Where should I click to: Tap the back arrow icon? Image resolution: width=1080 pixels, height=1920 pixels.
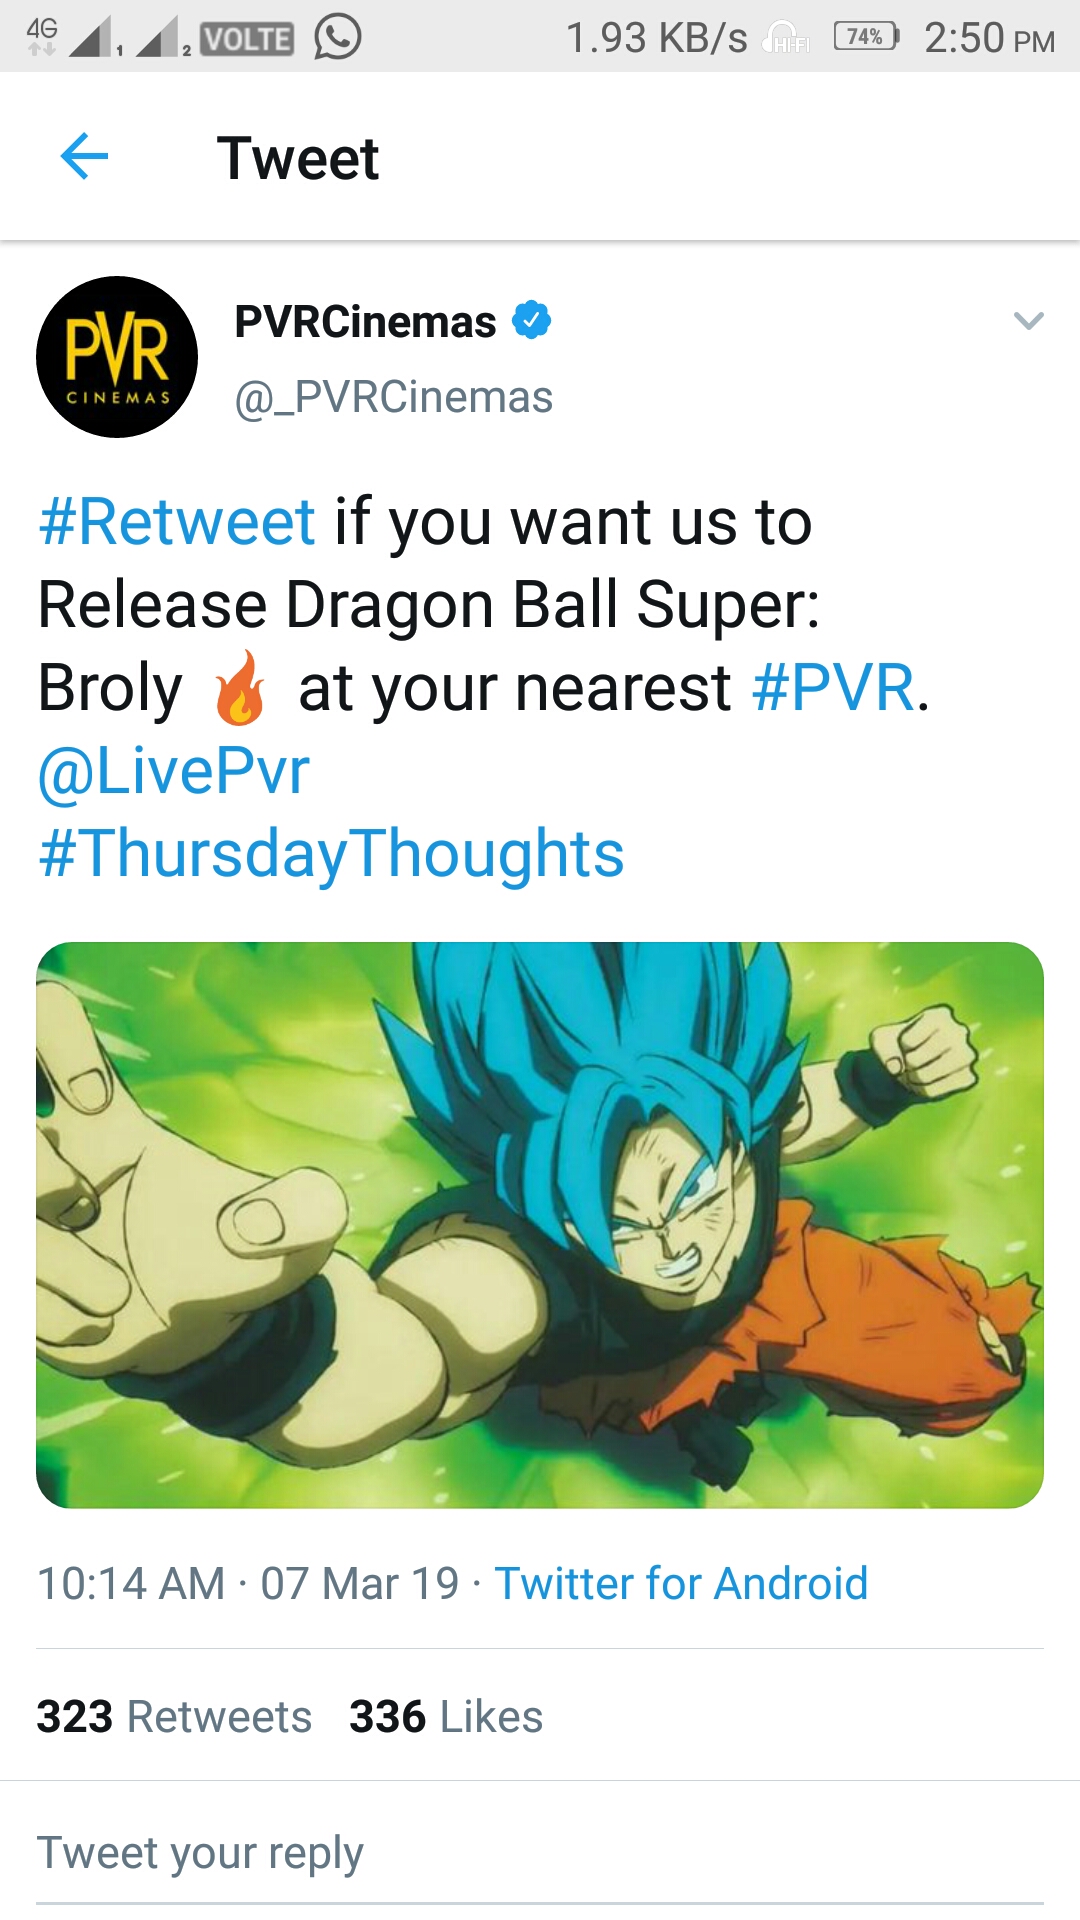click(84, 157)
